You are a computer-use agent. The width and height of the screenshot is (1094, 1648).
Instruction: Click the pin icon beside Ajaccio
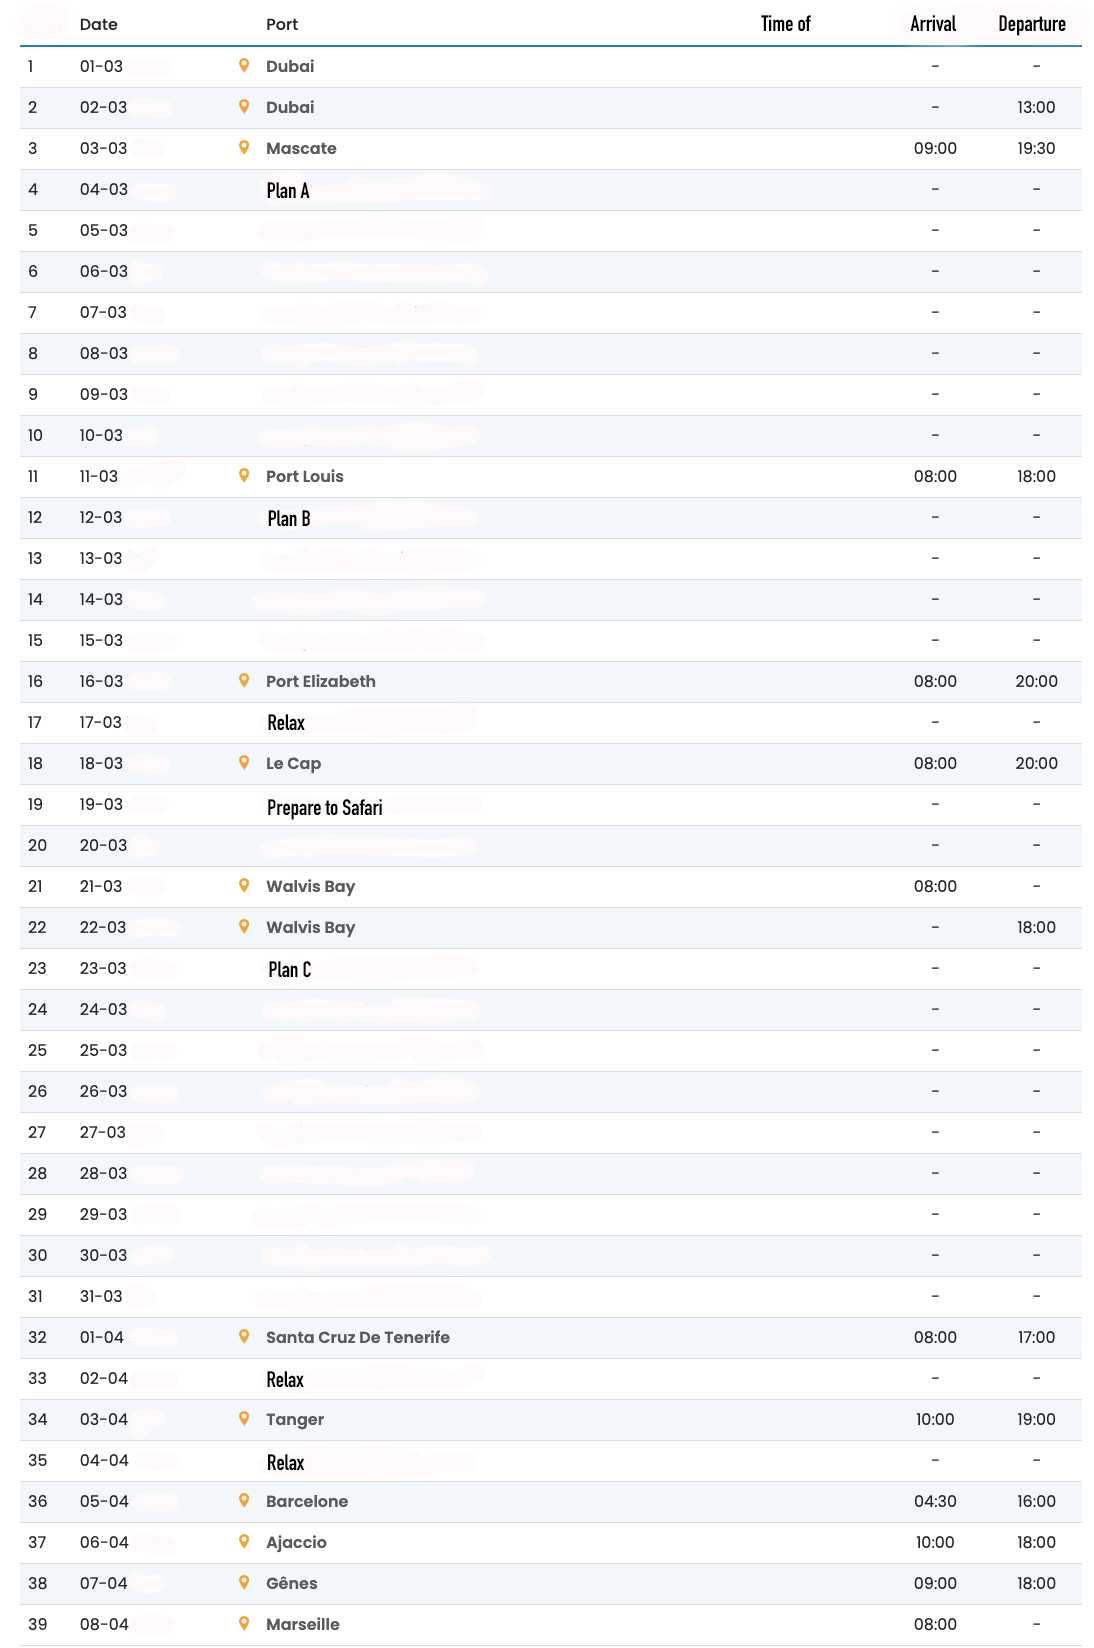coord(244,1542)
